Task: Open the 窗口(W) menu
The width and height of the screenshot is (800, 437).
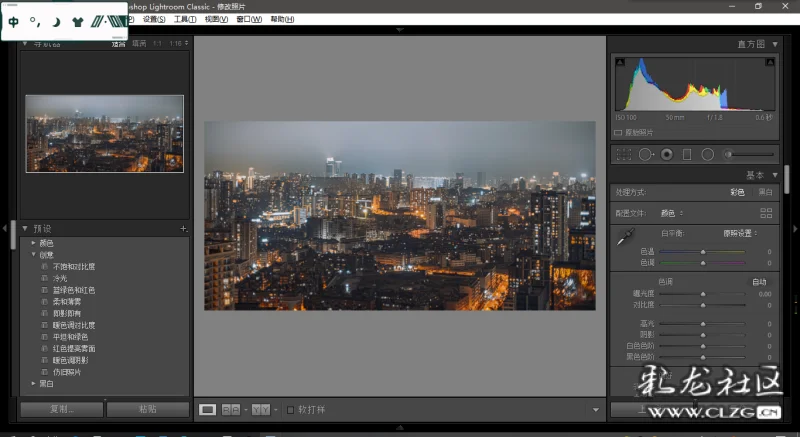Action: 249,19
